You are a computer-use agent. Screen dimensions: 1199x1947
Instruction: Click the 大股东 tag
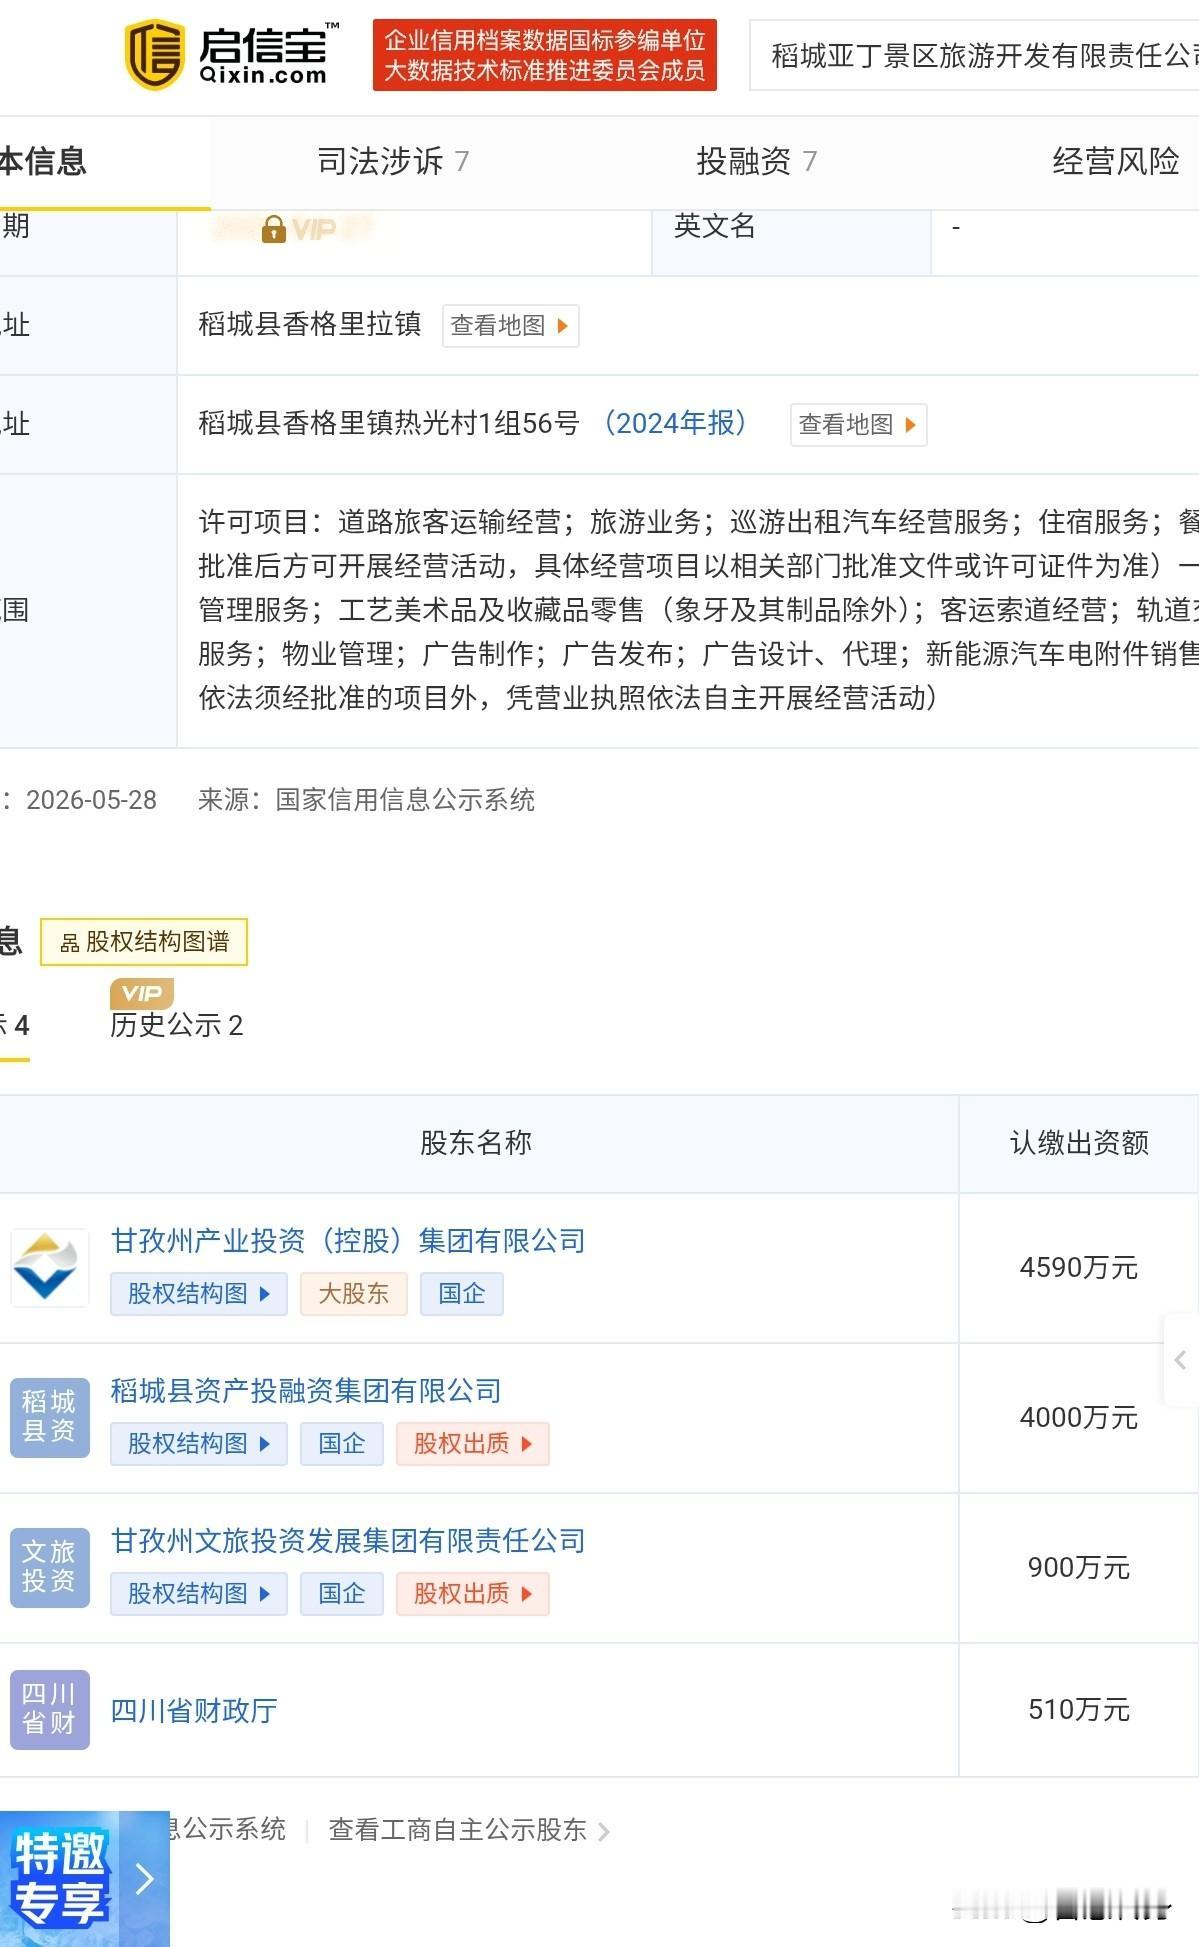(354, 1293)
